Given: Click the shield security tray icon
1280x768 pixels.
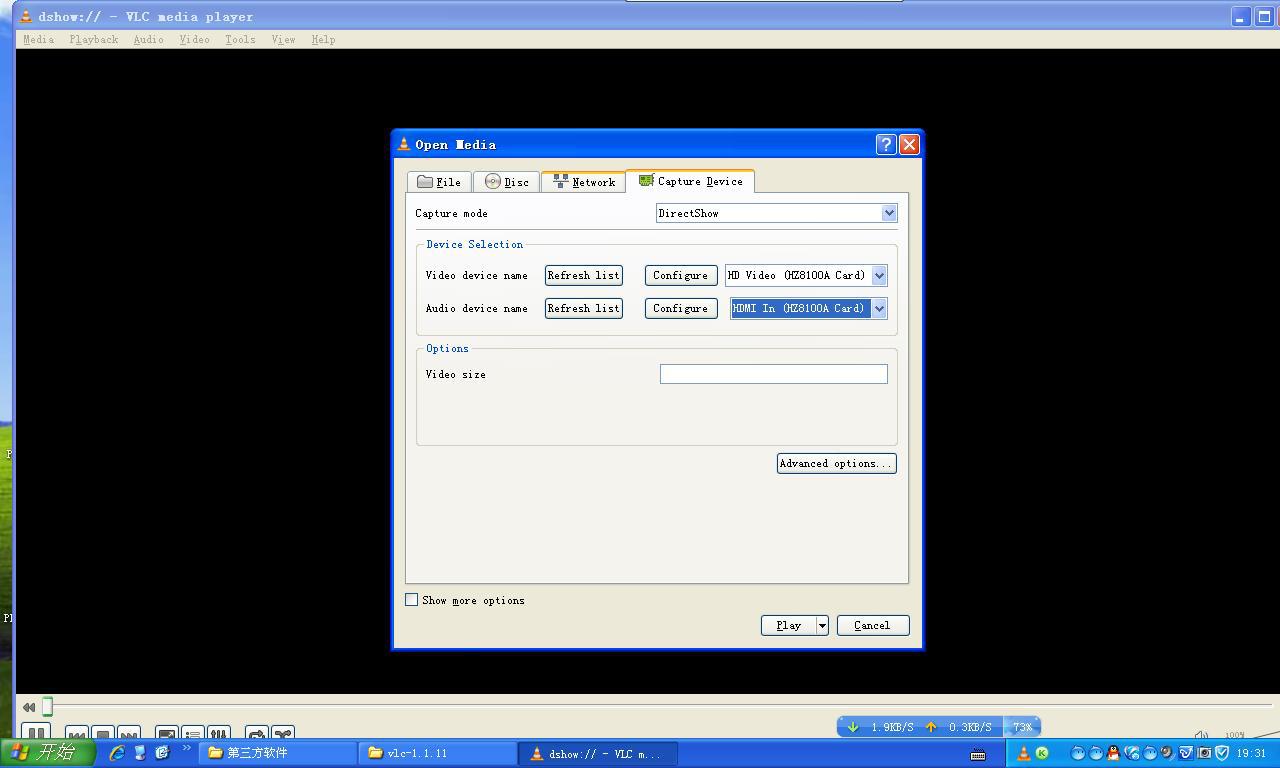Looking at the screenshot, I should click(x=1222, y=753).
